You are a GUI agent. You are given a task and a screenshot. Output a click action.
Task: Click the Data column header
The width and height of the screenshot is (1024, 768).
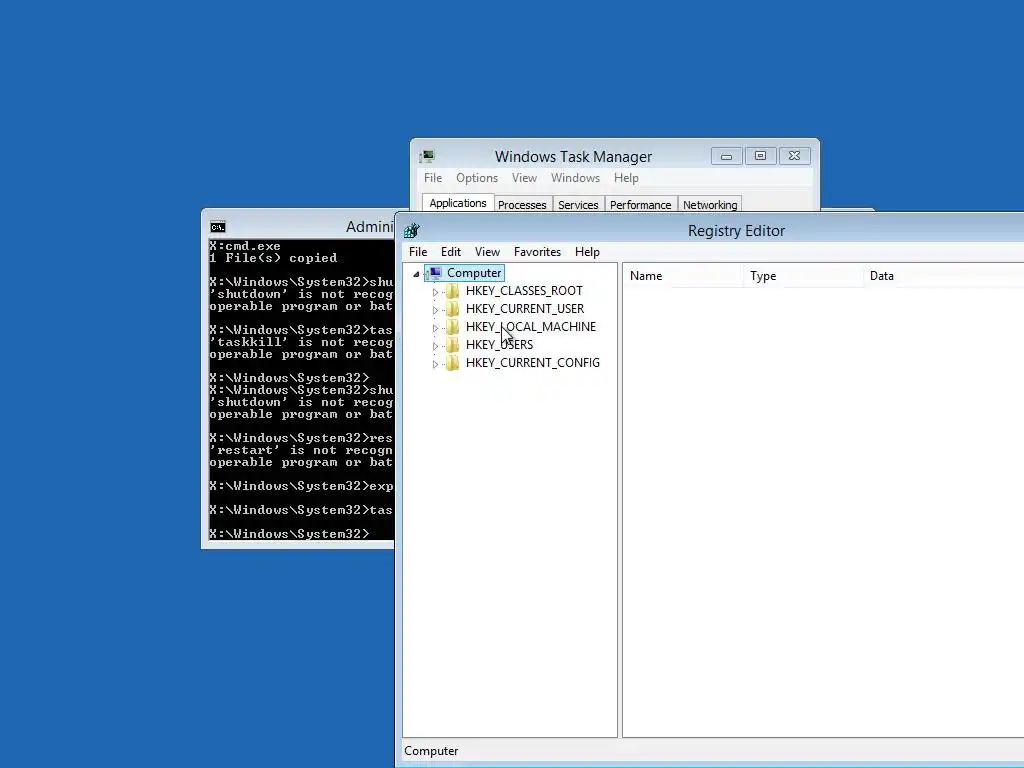[944, 276]
